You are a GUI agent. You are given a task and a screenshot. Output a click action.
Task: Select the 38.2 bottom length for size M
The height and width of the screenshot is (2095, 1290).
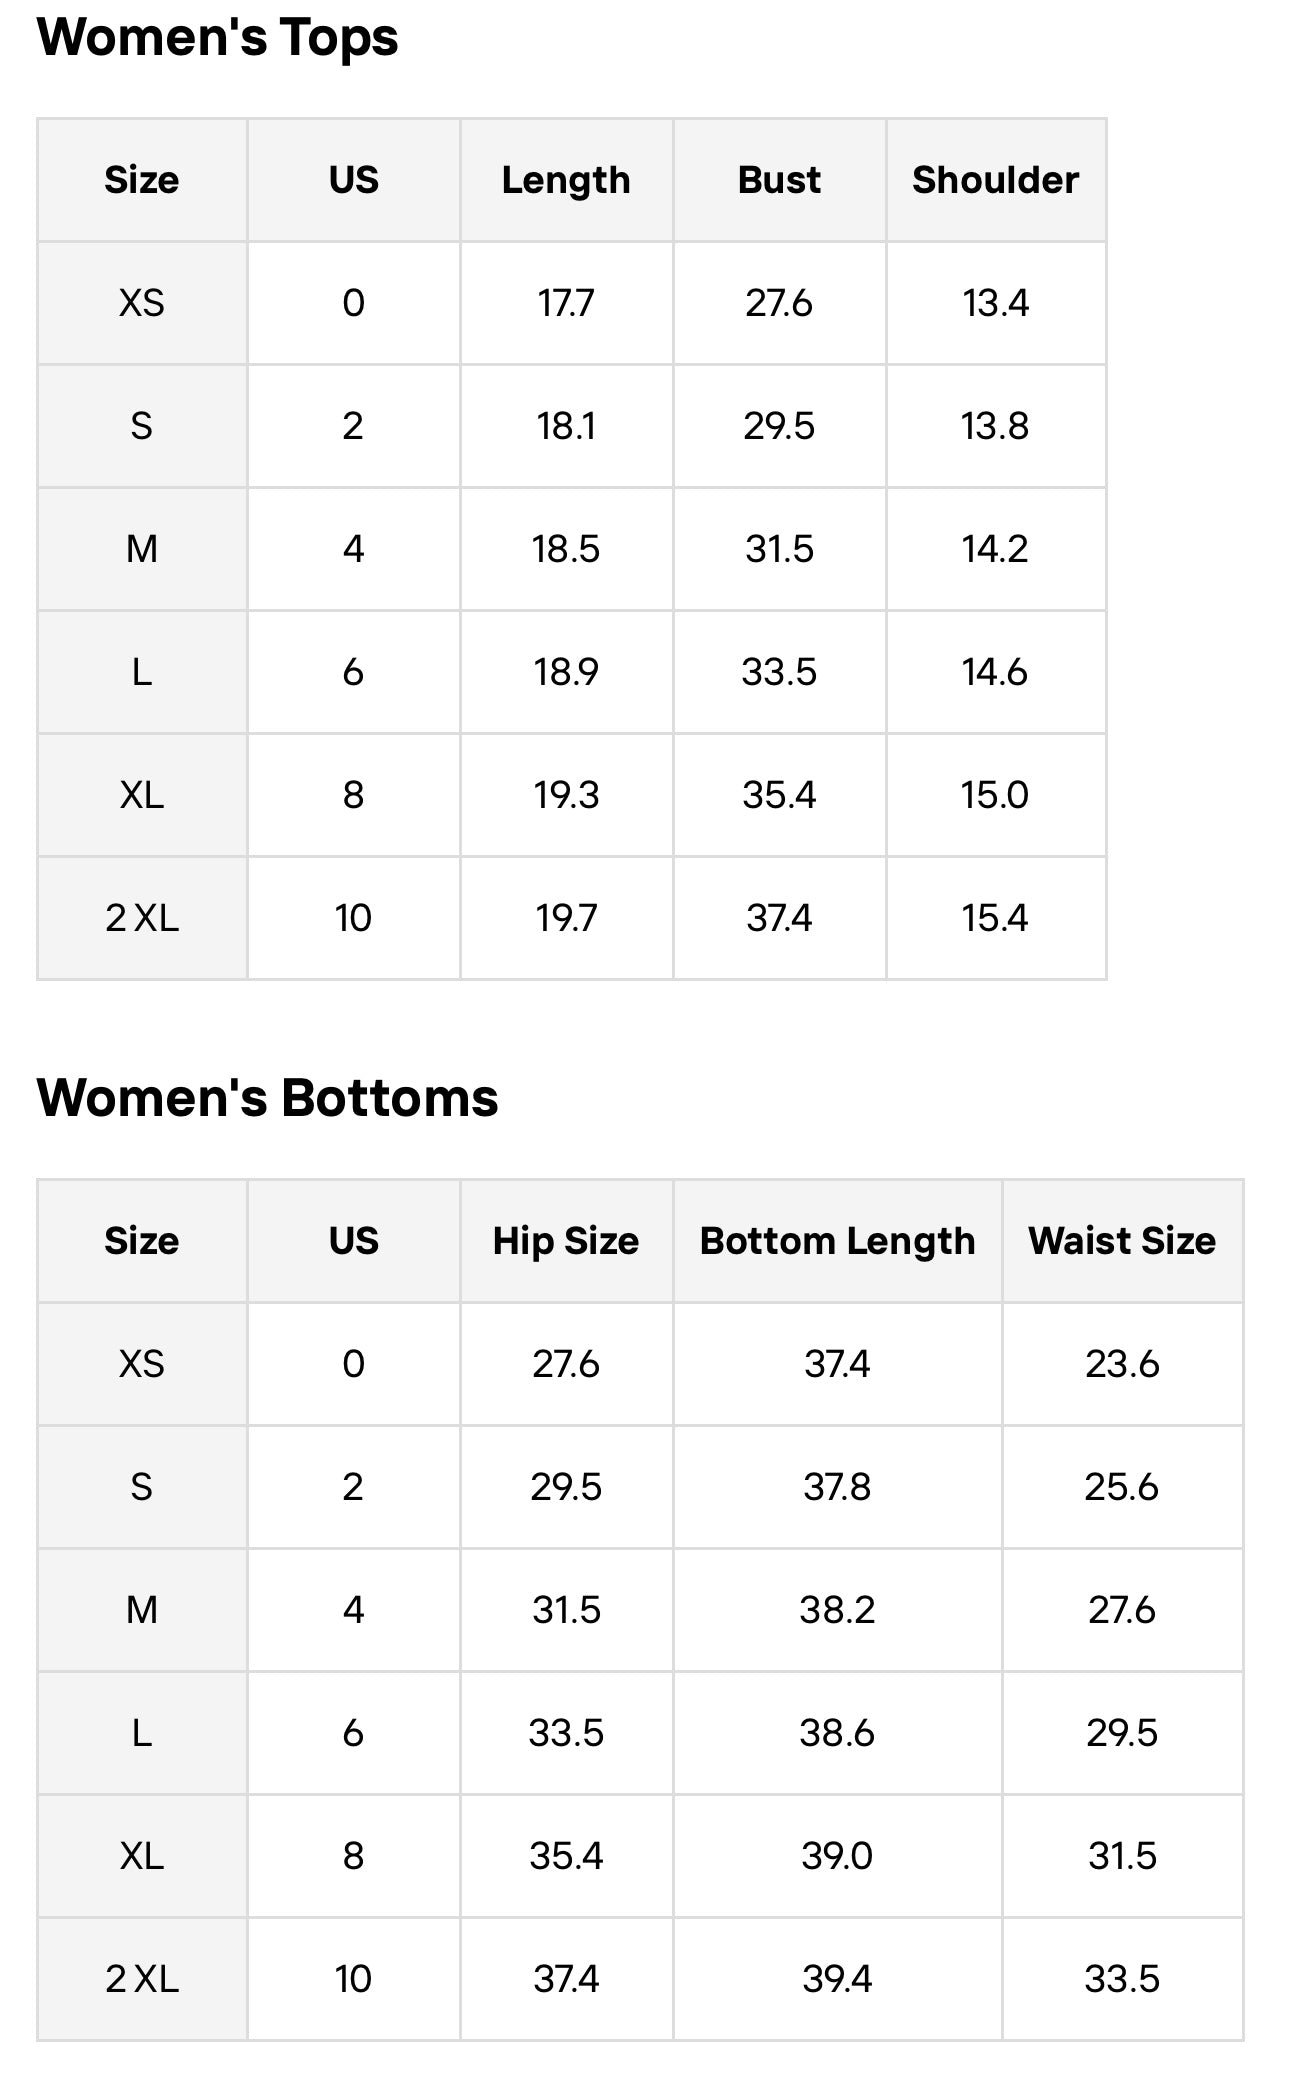pos(837,1610)
